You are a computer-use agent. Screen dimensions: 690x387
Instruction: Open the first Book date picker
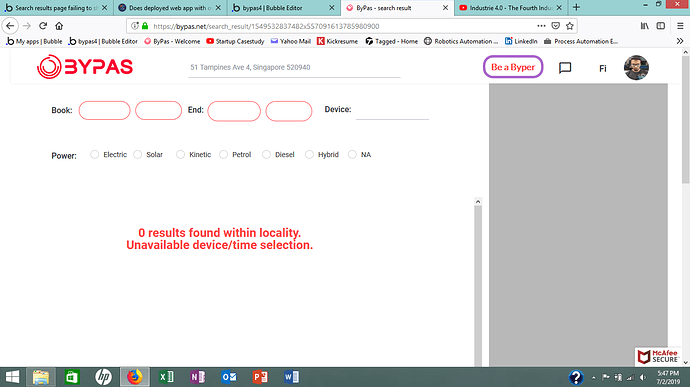[x=104, y=111]
